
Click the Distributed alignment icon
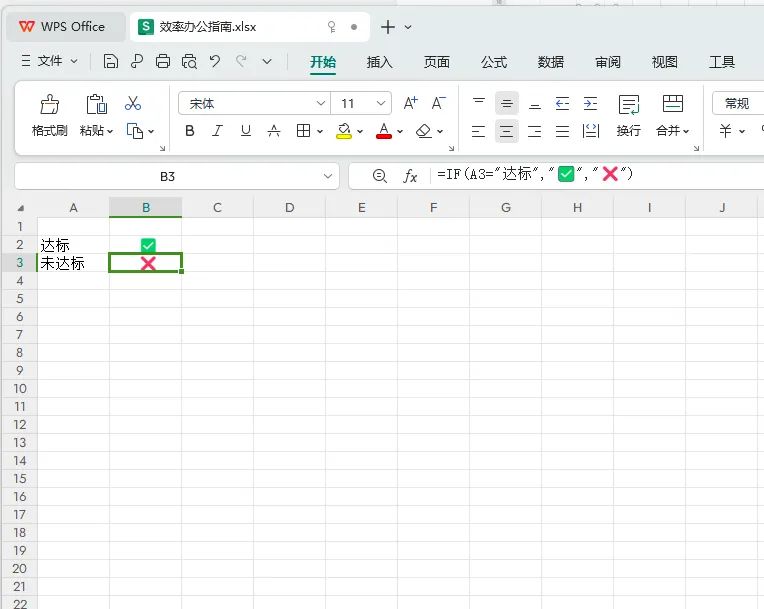pos(591,131)
